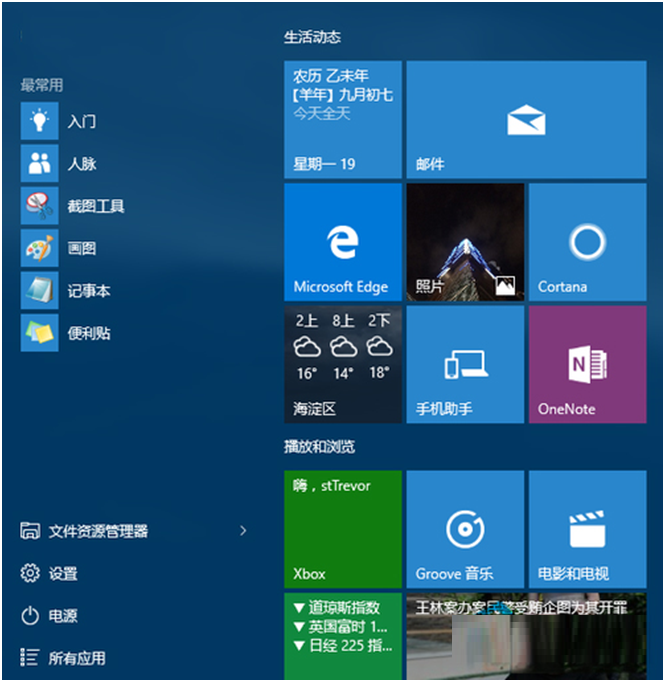Image resolution: width=665 pixels, height=683 pixels.
Task: Click the 生活动态 group header
Action: (312, 37)
